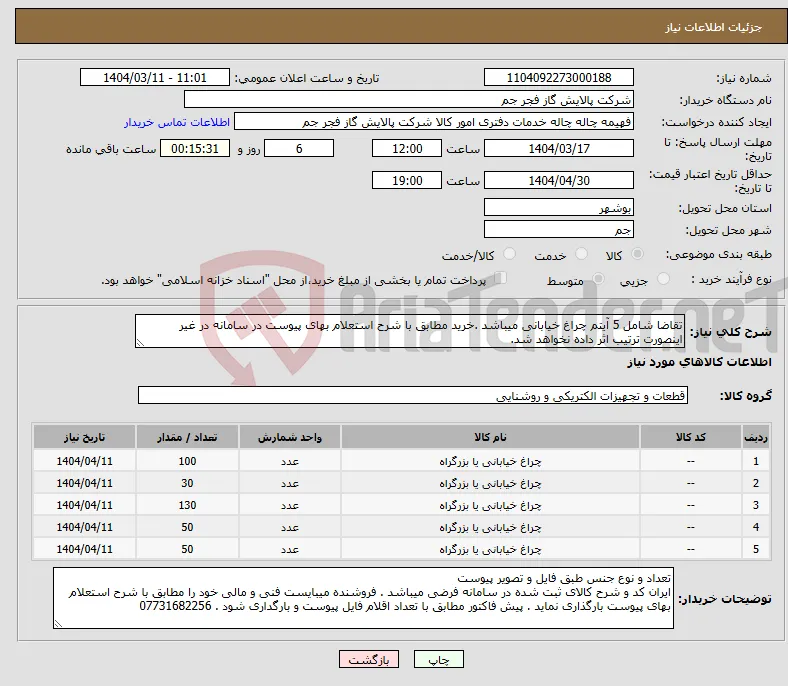Screen dimensions: 788x686
Task: Click the request creator name field
Action: [434, 122]
